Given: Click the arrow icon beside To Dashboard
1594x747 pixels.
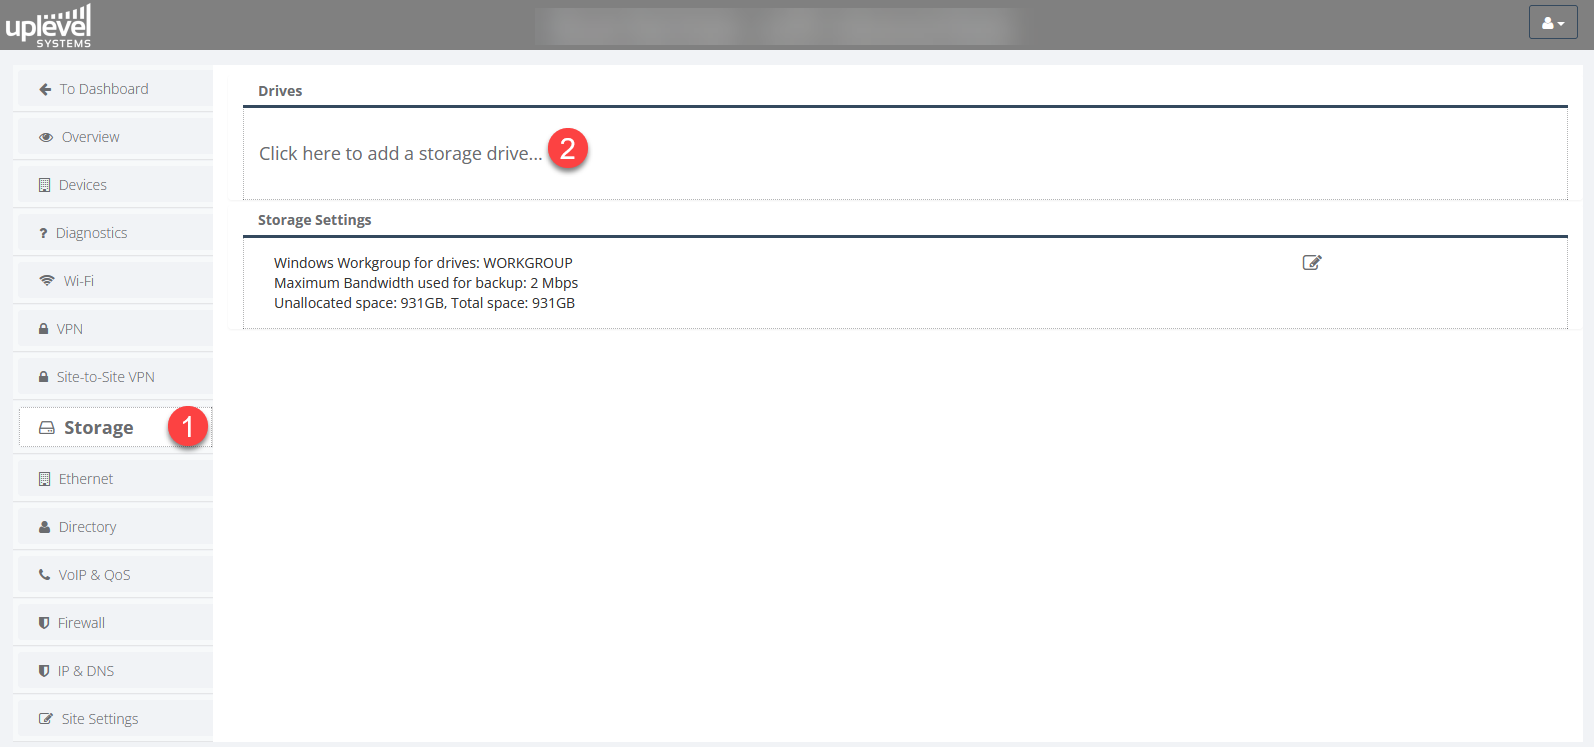Looking at the screenshot, I should (x=45, y=89).
